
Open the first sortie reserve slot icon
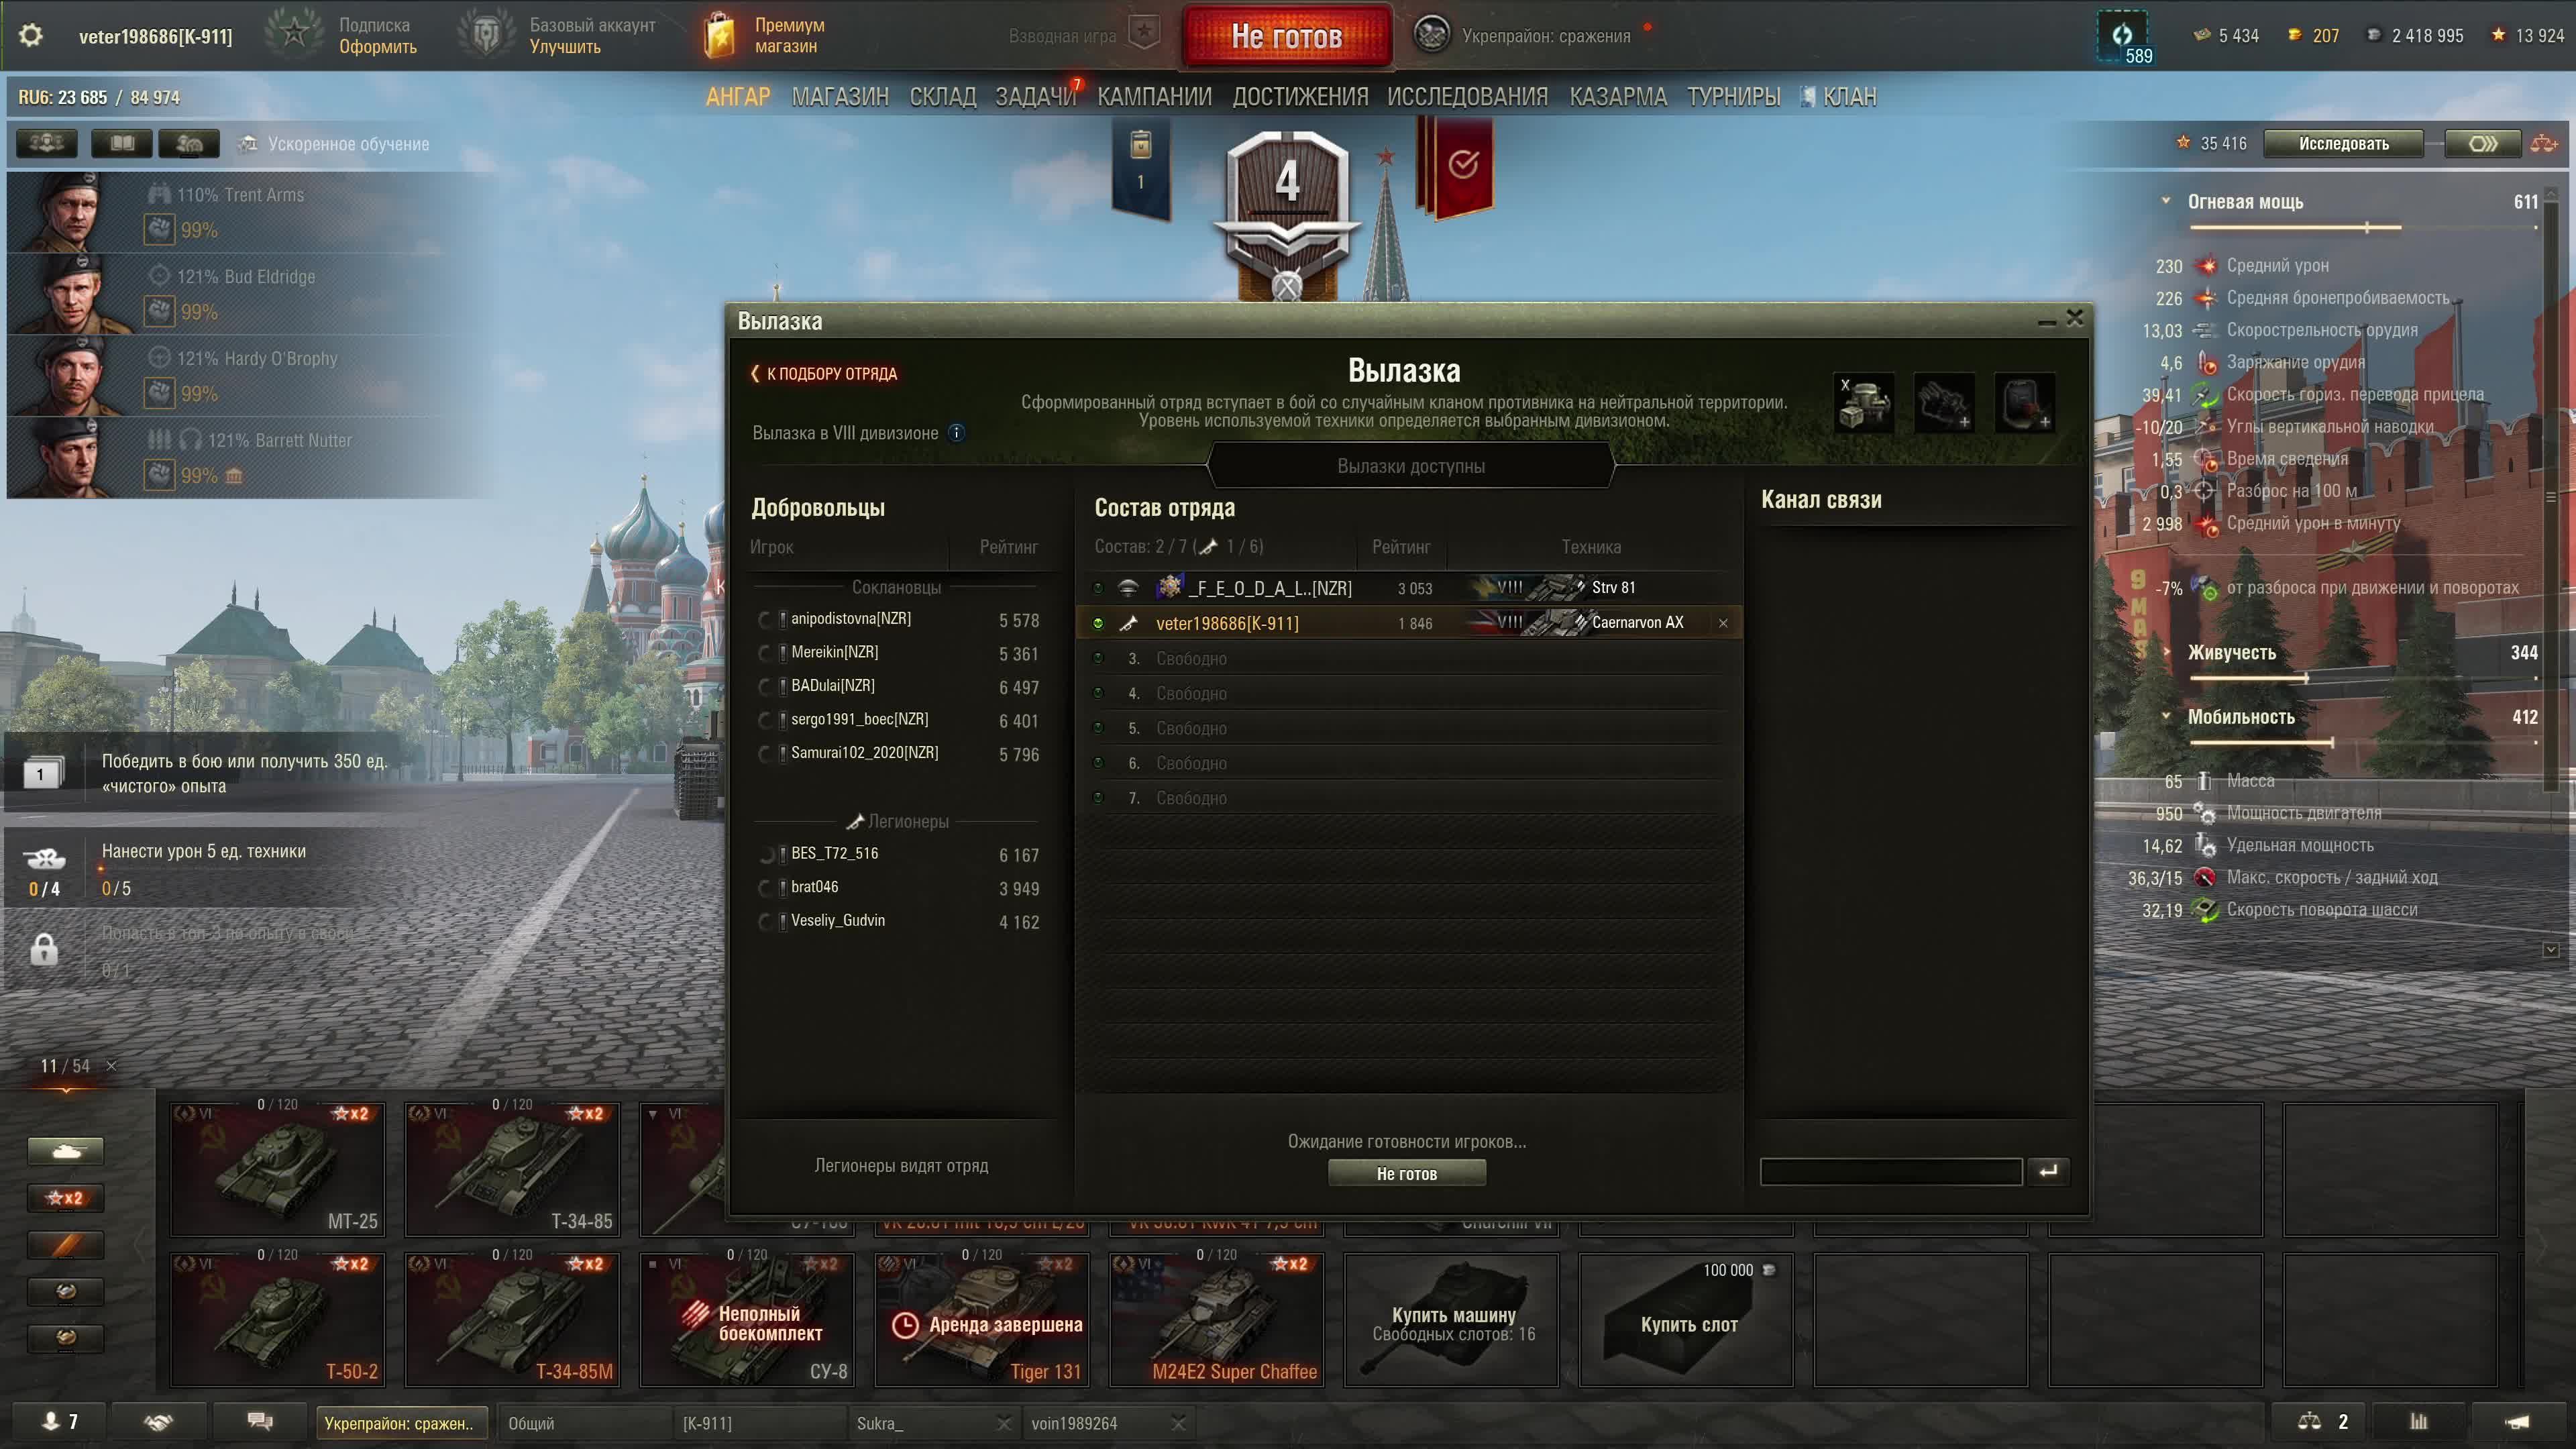click(x=1863, y=402)
